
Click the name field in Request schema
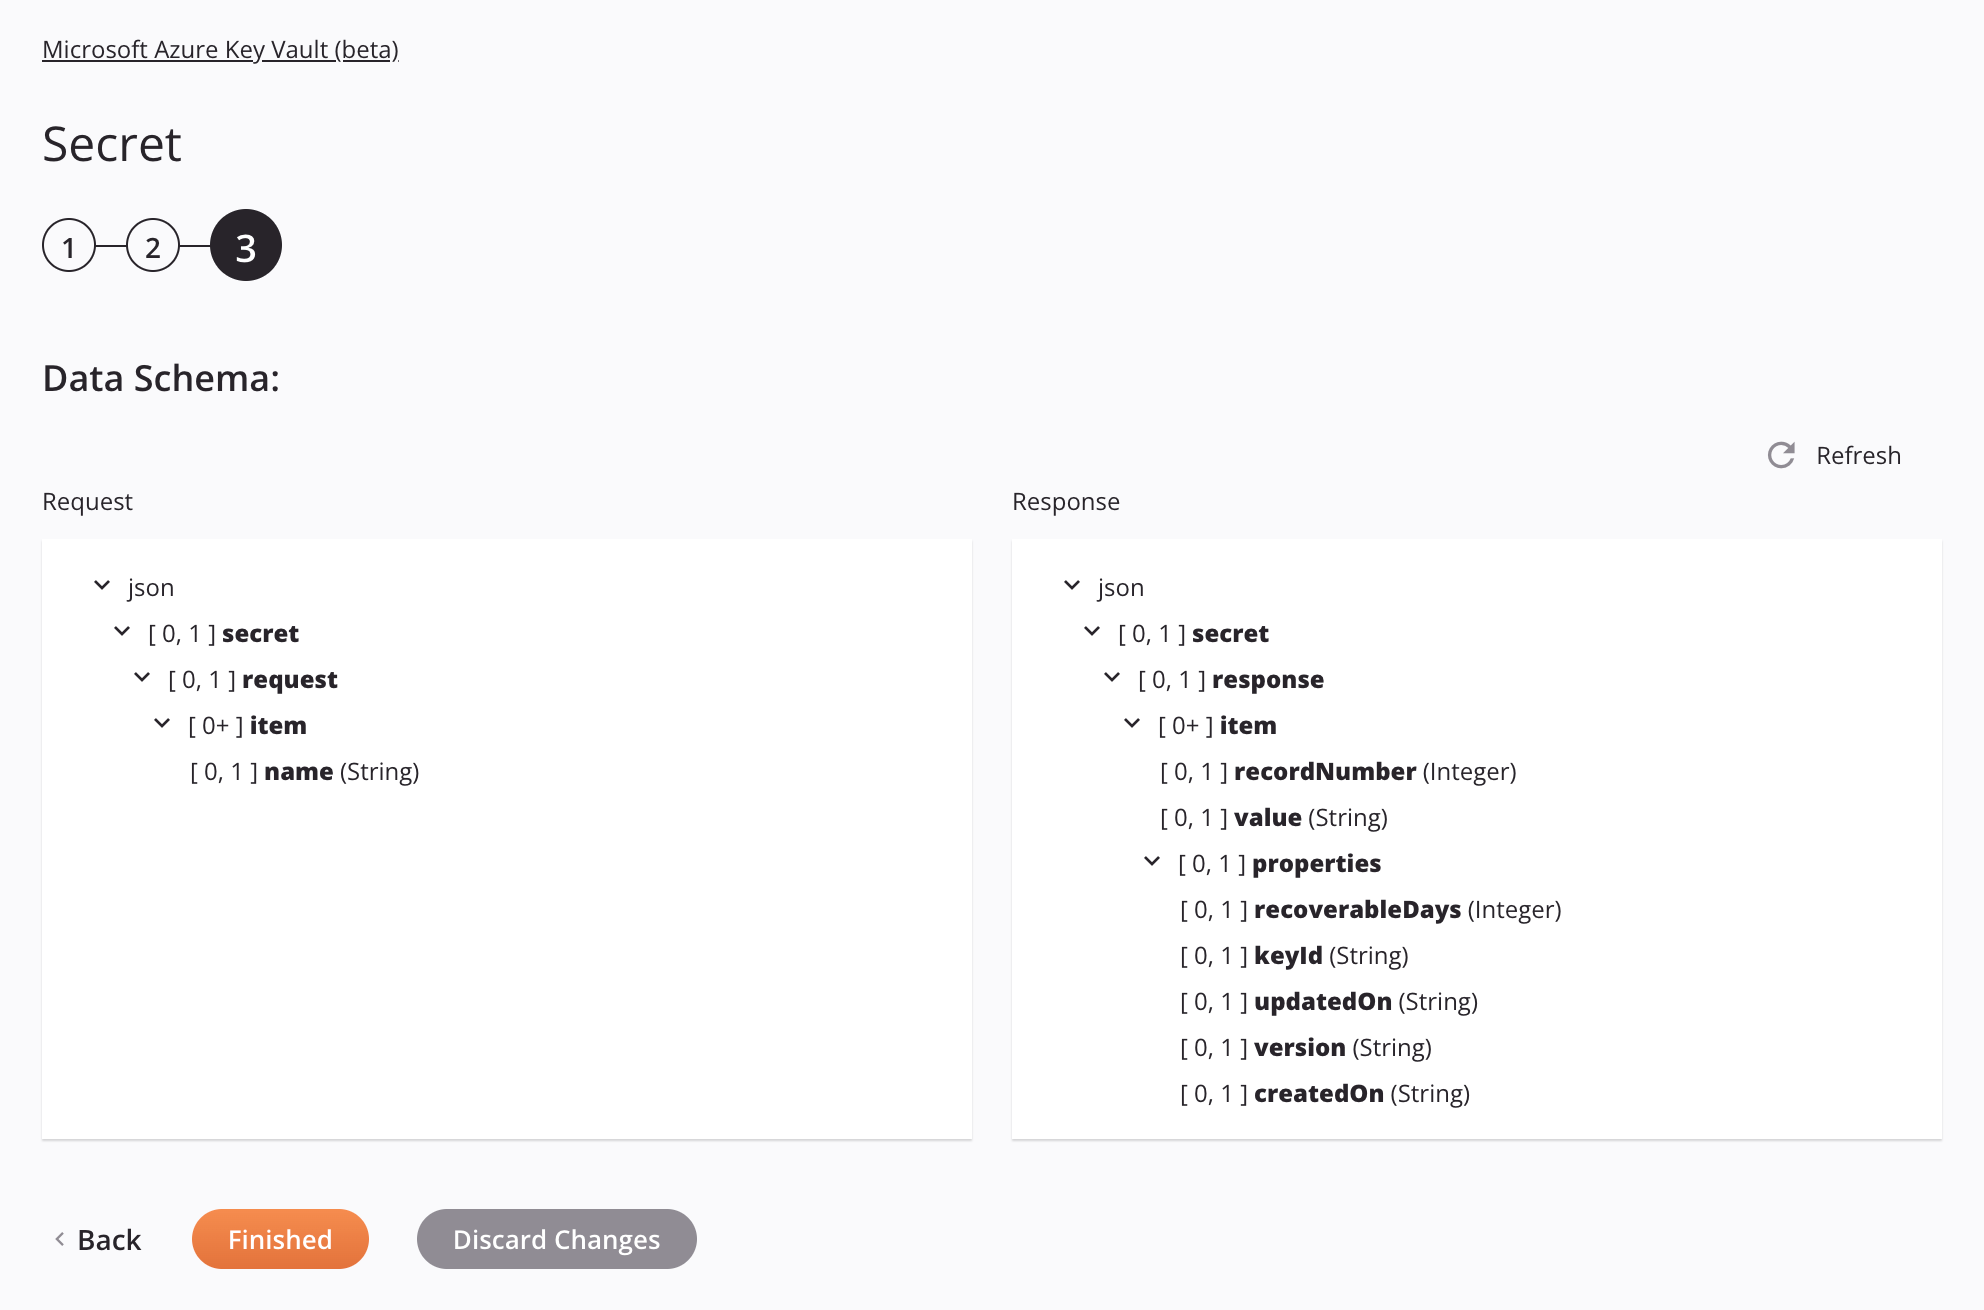point(298,771)
